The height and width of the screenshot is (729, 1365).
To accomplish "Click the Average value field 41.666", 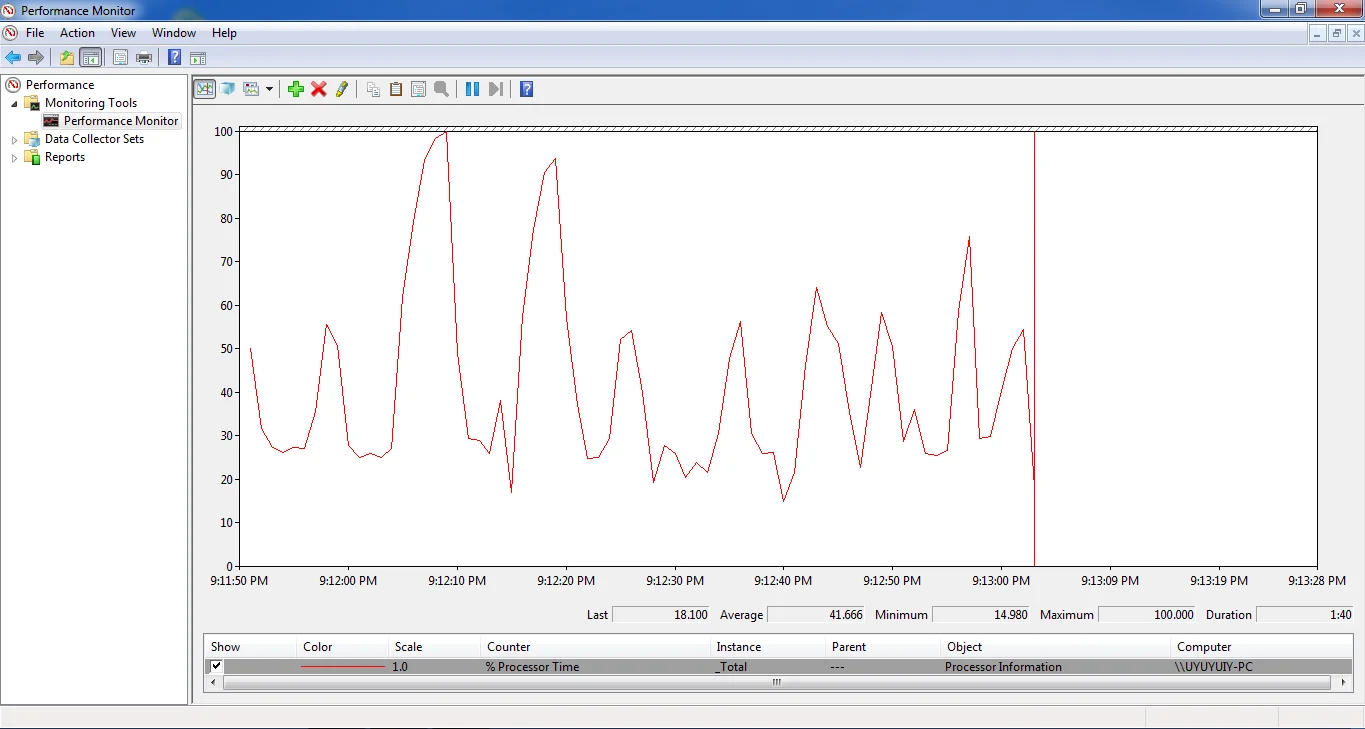I will tap(817, 615).
